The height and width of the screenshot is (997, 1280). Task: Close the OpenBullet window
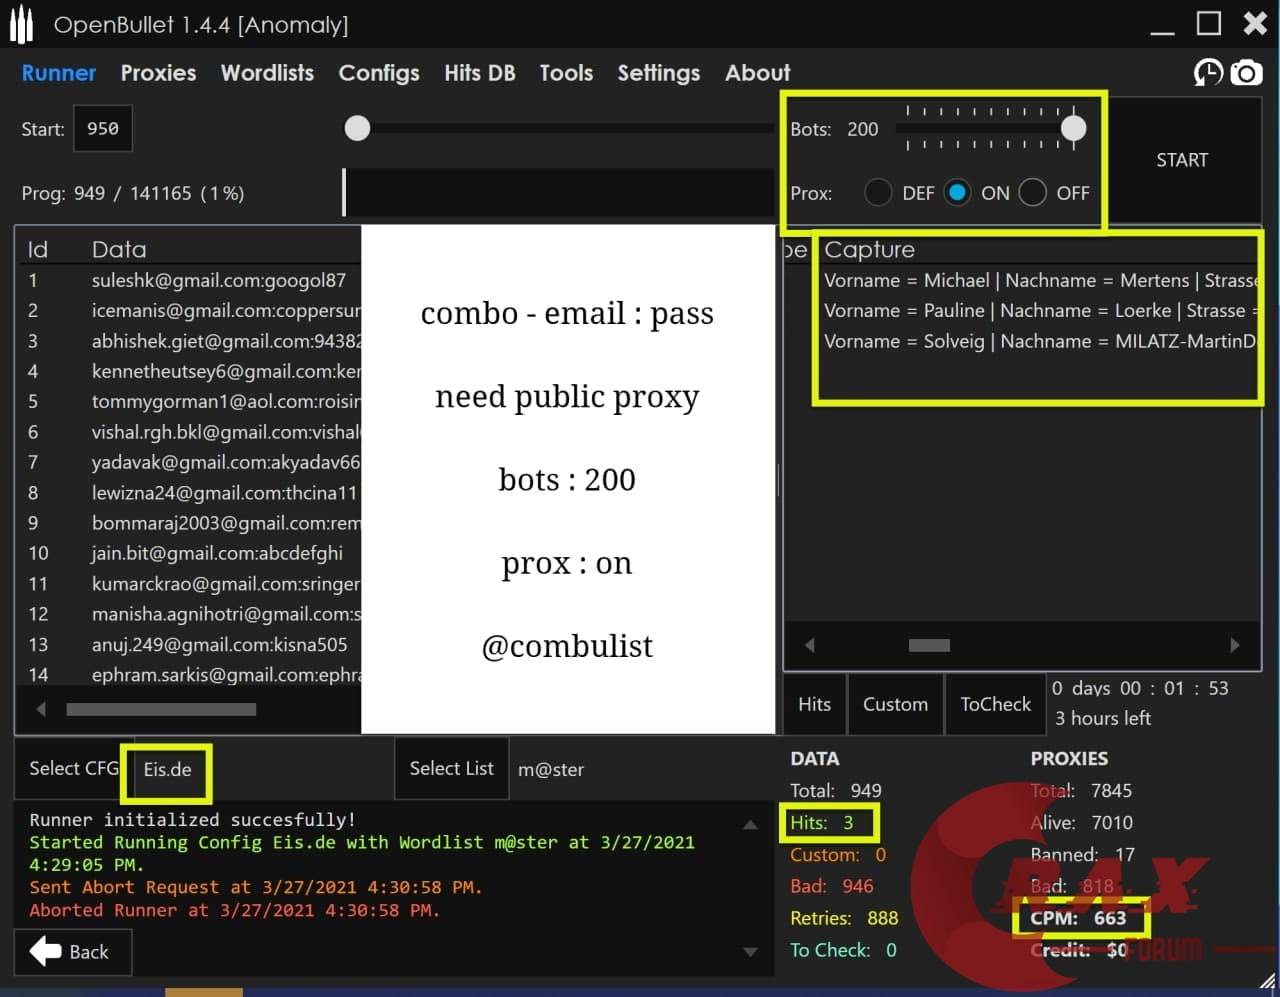point(1255,23)
